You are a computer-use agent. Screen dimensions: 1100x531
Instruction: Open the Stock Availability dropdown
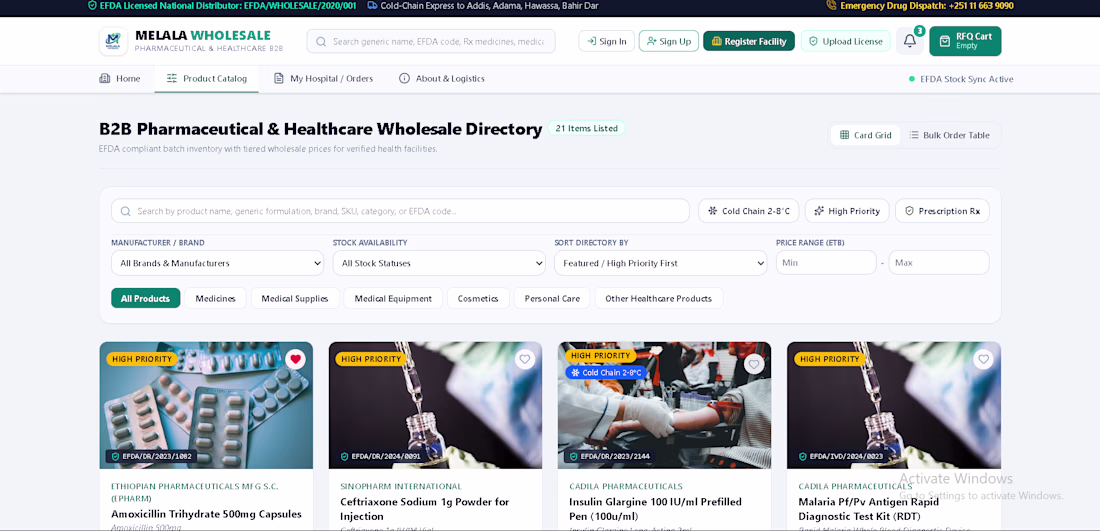pyautogui.click(x=439, y=263)
